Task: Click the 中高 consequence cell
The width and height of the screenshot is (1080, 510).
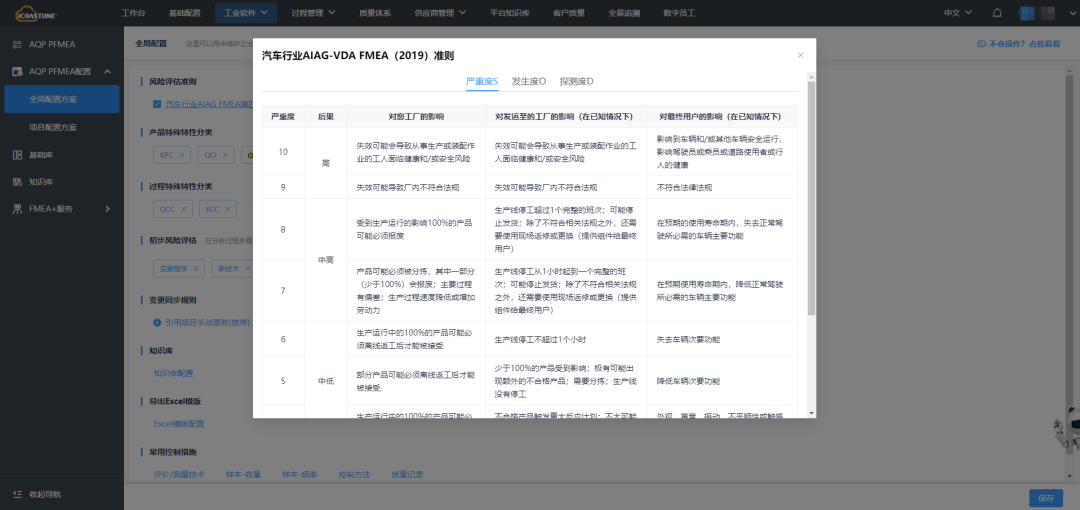Action: 326,260
